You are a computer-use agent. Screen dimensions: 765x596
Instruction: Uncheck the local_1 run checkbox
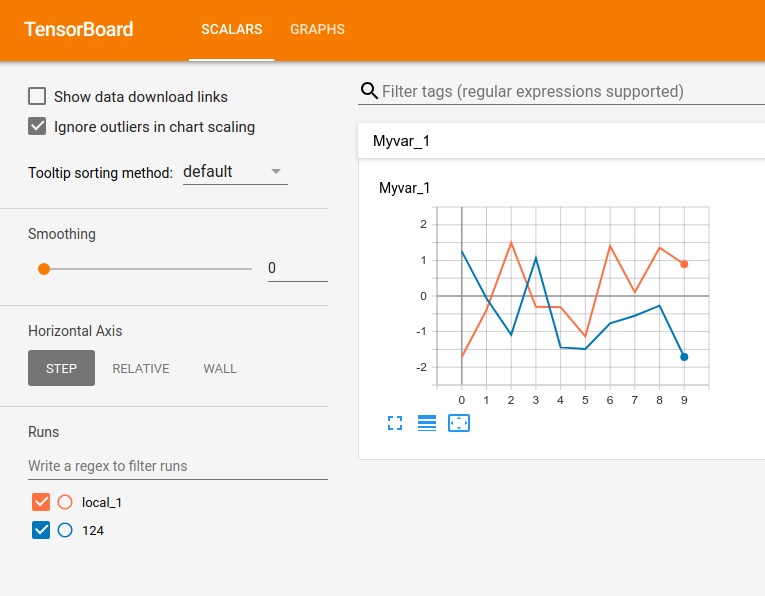41,502
